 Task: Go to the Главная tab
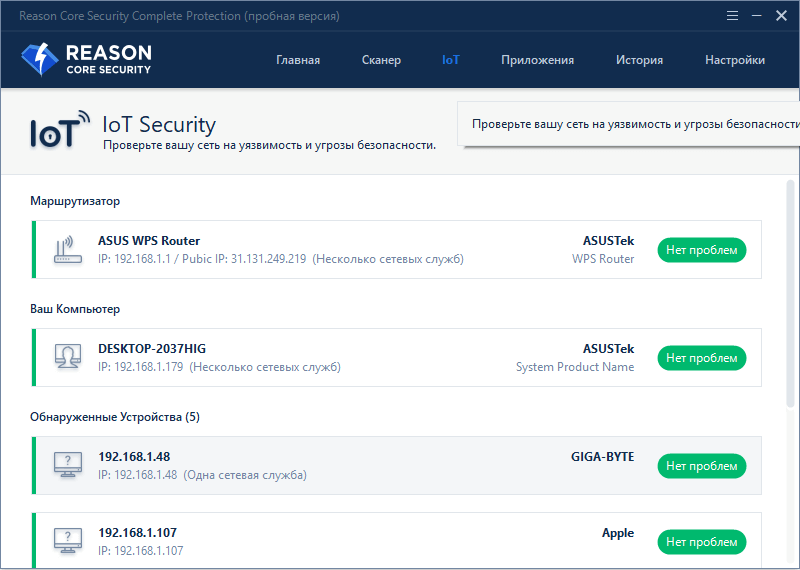(x=298, y=60)
